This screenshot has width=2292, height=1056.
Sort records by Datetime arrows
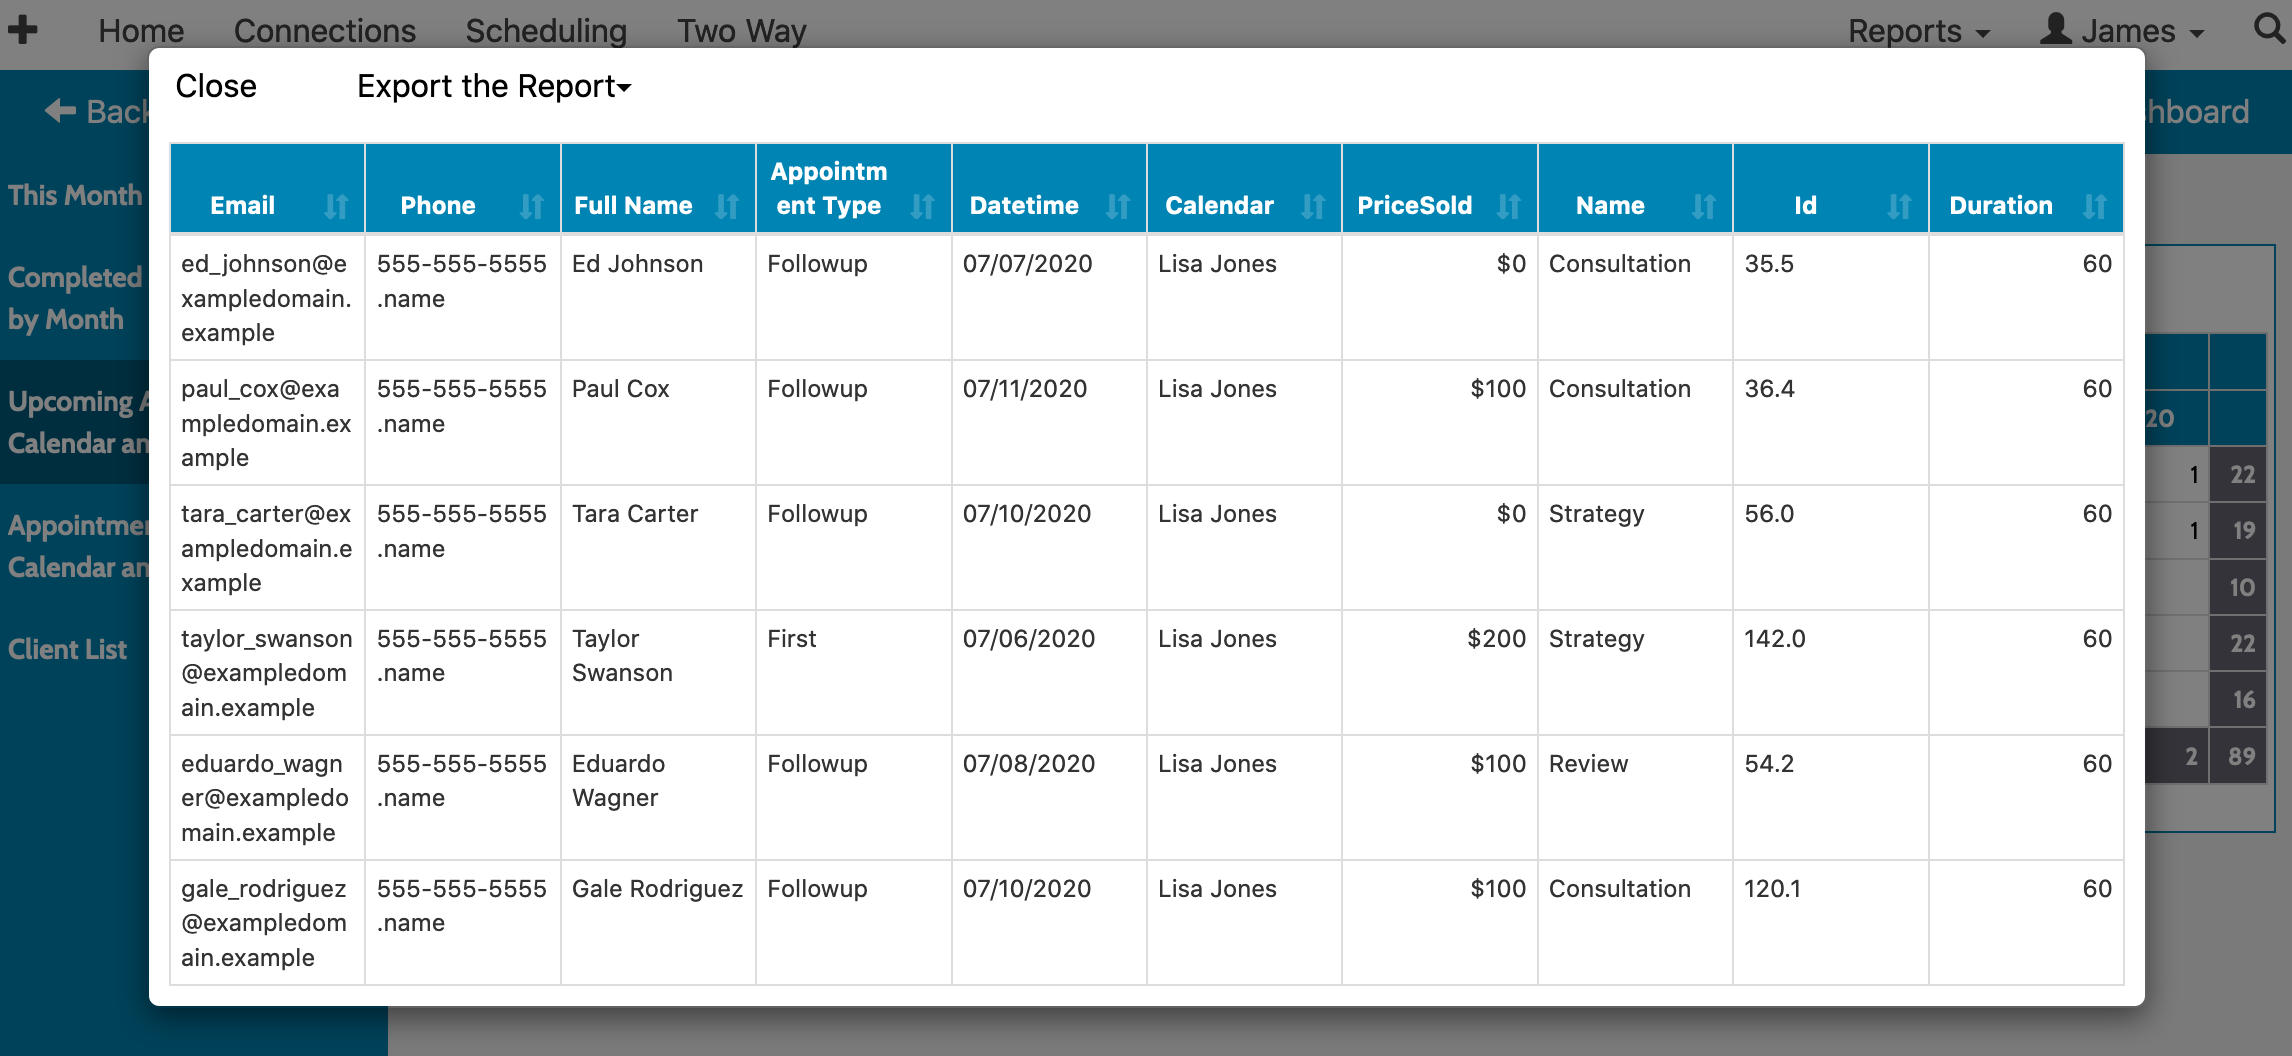[1117, 206]
